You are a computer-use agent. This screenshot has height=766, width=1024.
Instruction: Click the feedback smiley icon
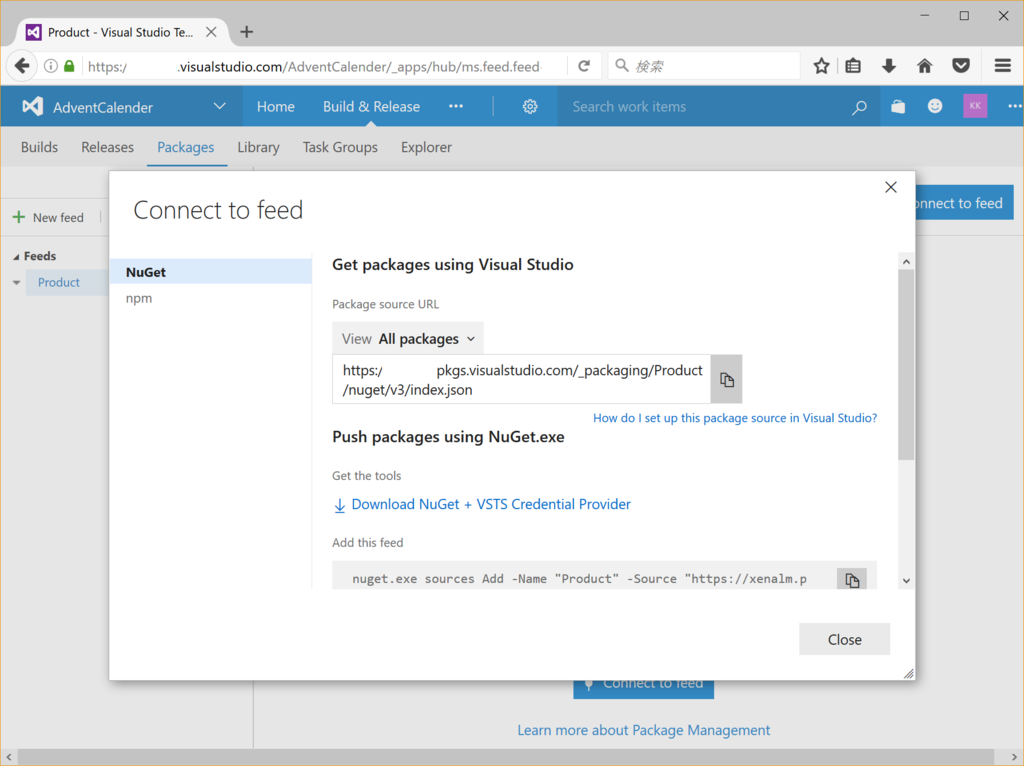click(x=935, y=106)
